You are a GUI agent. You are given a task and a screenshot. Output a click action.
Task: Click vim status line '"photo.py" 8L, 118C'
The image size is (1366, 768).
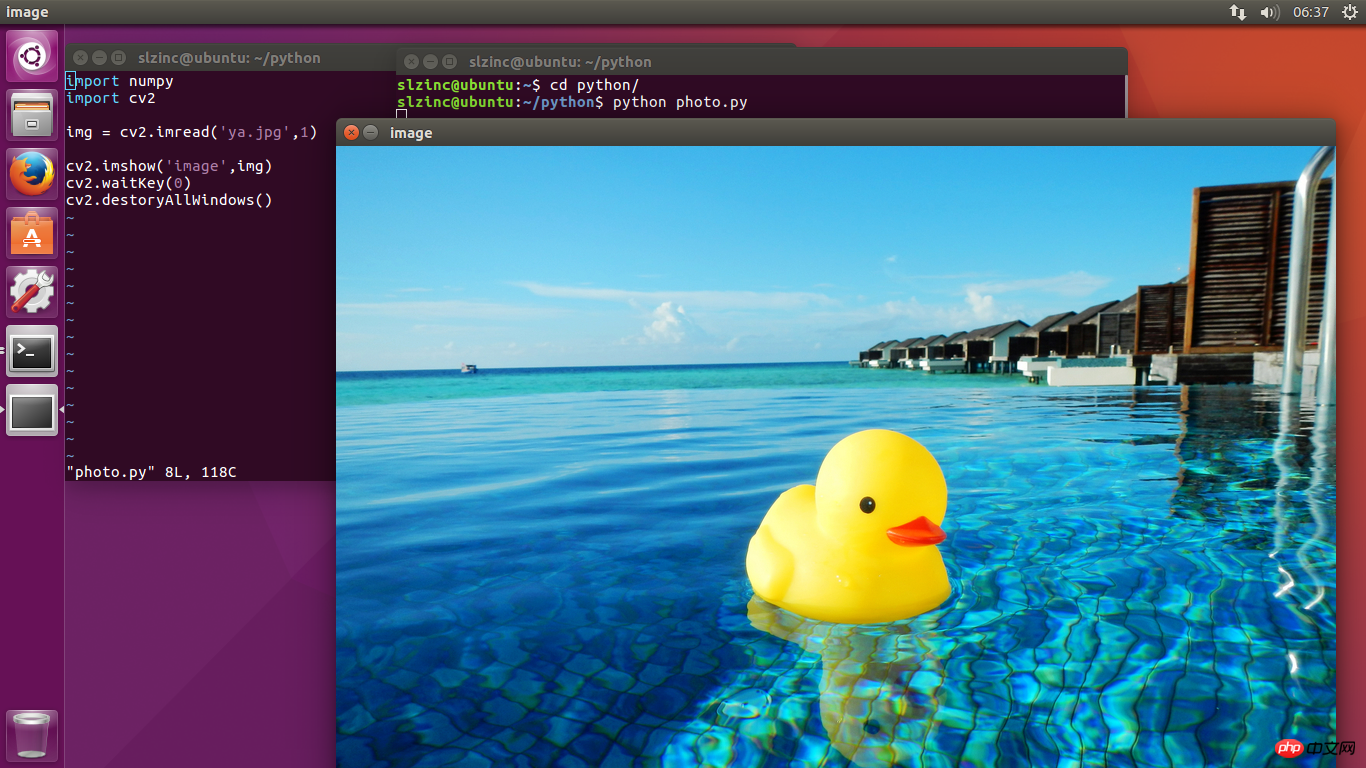coord(151,472)
